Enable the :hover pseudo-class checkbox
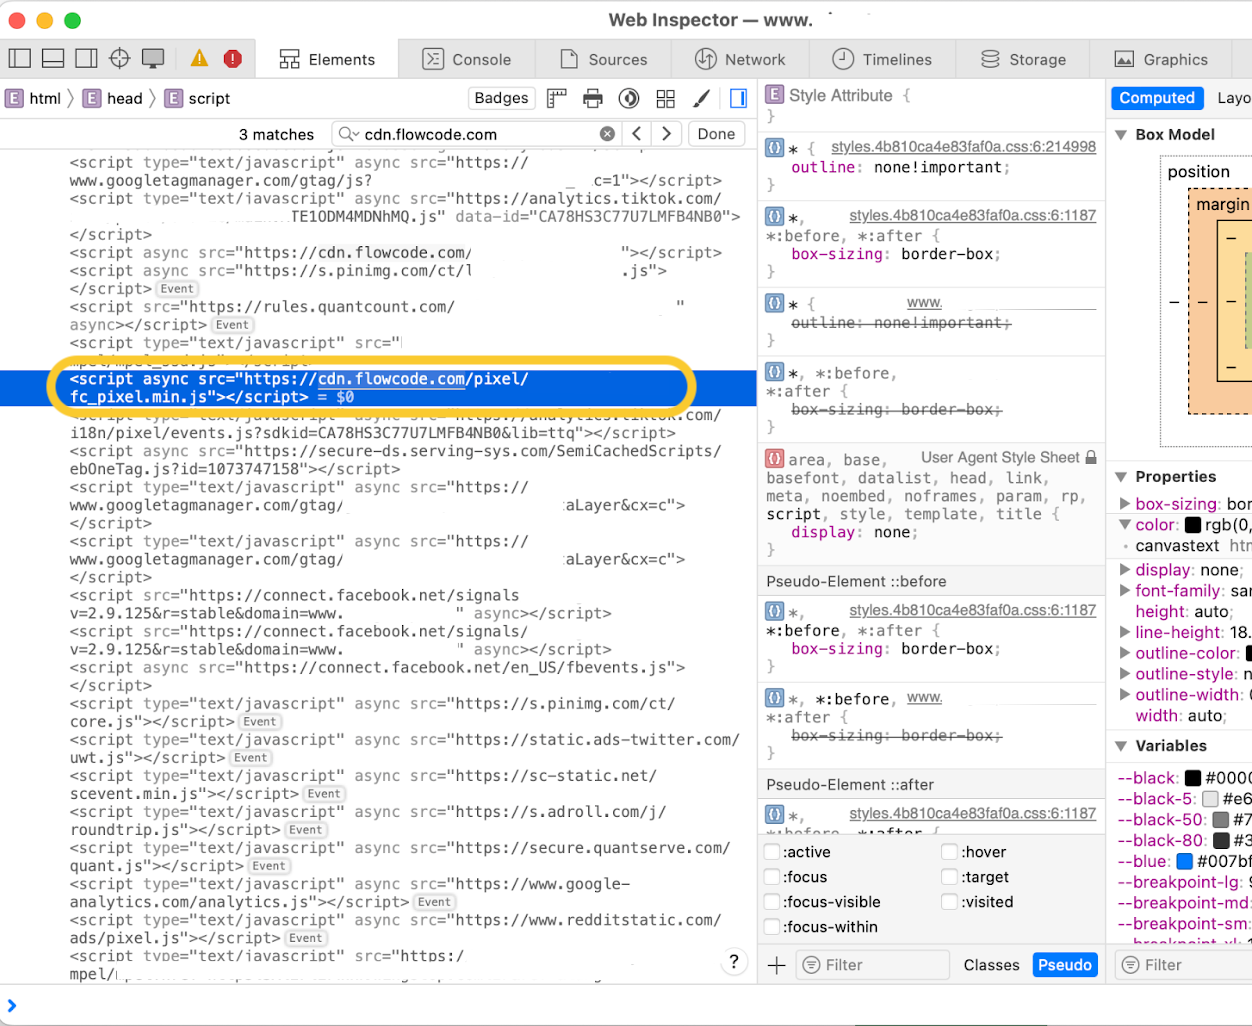 click(x=949, y=852)
